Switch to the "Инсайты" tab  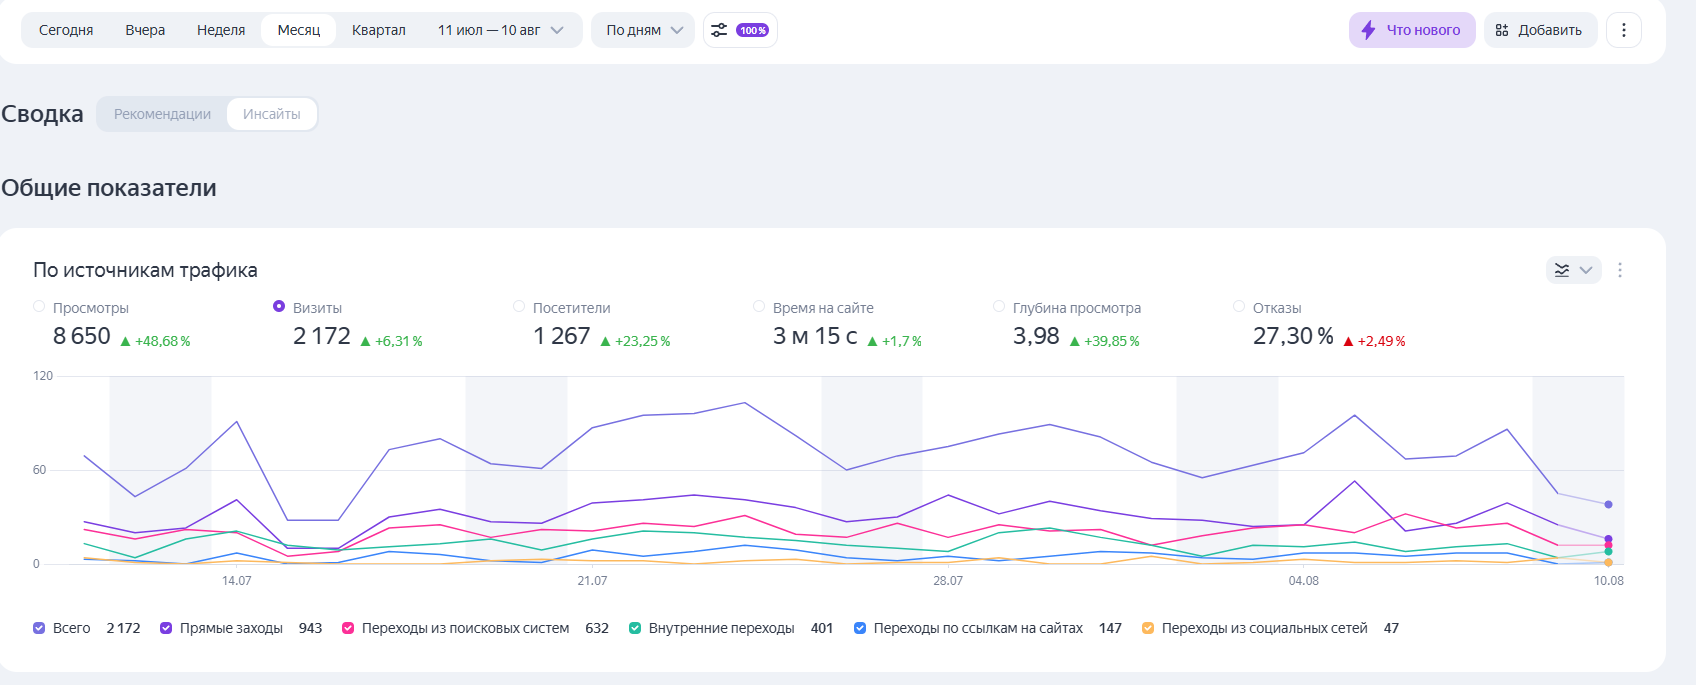click(271, 114)
